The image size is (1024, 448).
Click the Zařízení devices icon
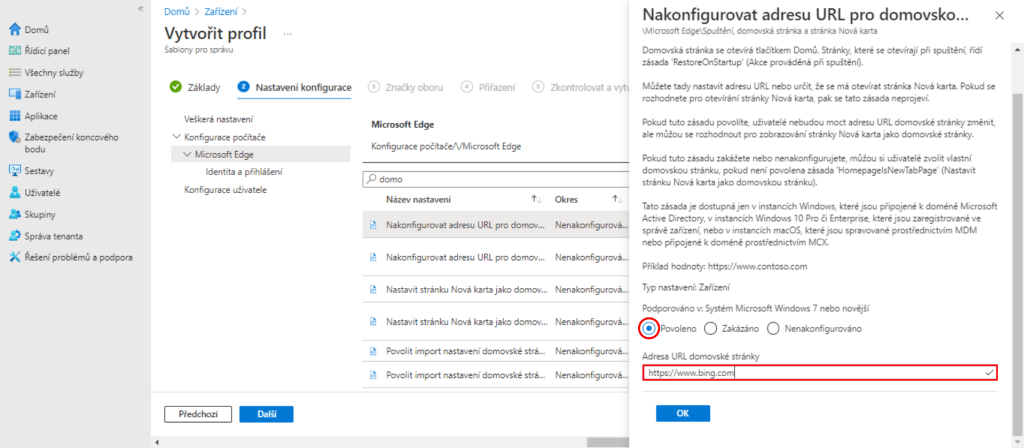14,94
